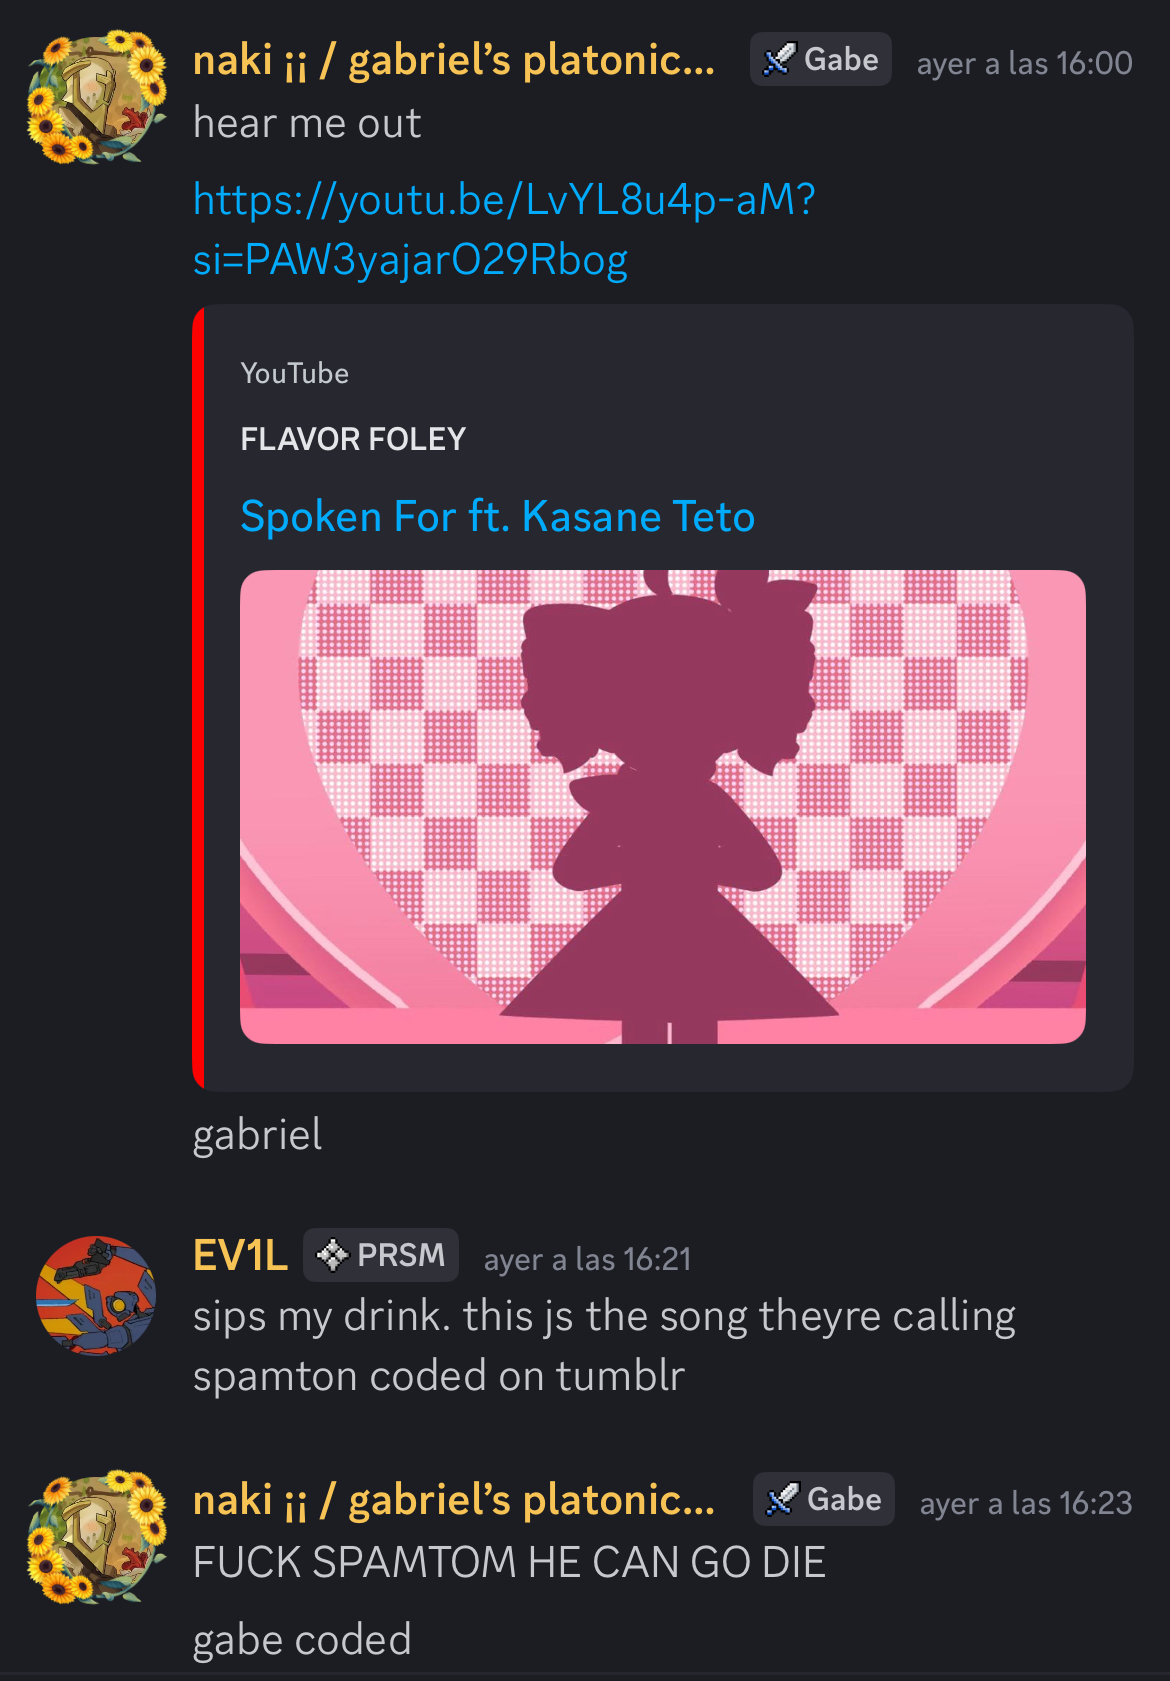1170x1681 pixels.
Task: Click naki's username at 16:23 message
Action: tap(454, 1500)
